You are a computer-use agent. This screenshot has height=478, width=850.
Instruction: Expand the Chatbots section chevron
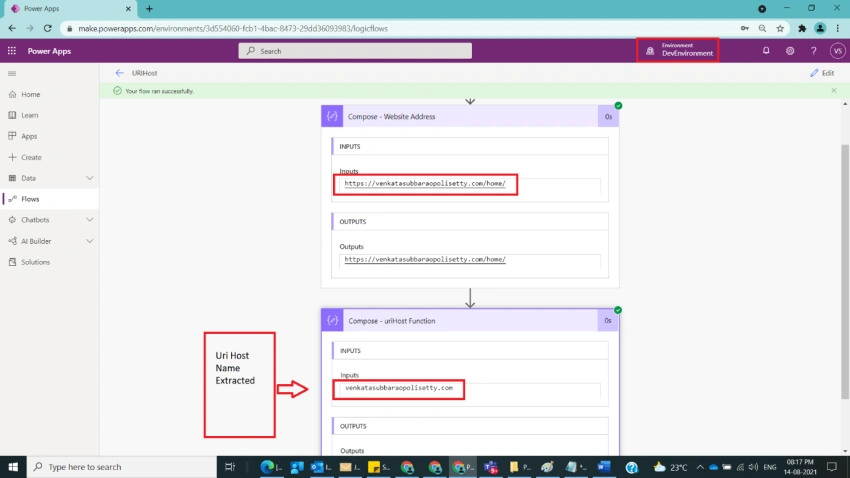click(x=89, y=220)
